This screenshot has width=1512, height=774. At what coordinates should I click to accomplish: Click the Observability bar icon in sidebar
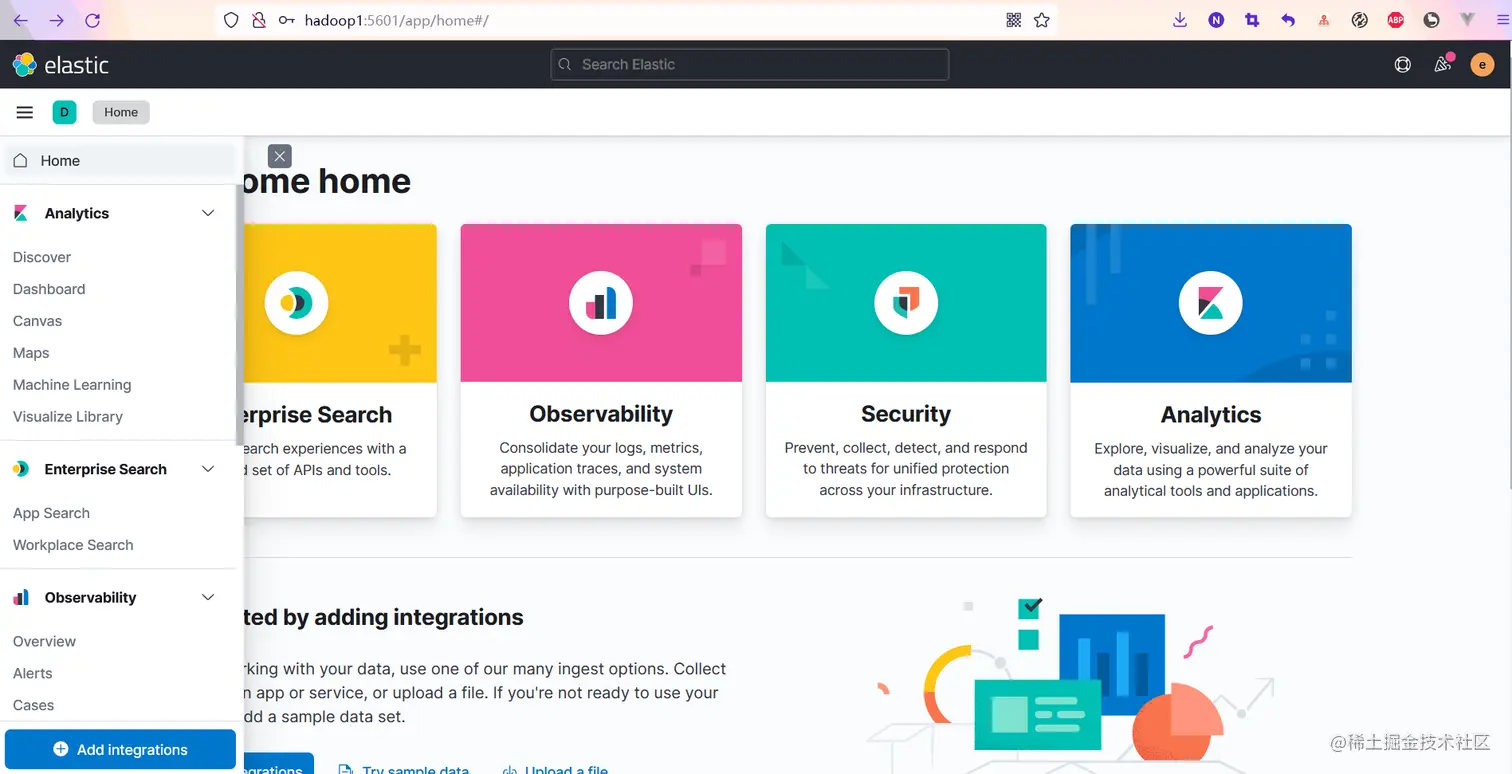20,597
